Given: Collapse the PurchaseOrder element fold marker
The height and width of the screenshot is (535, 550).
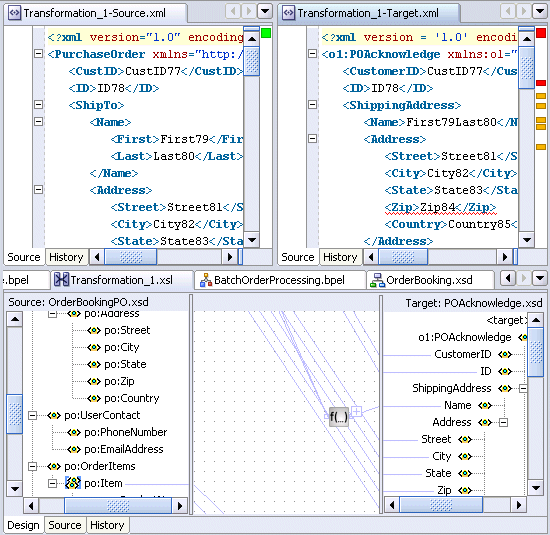Looking at the screenshot, I should tap(39, 54).
